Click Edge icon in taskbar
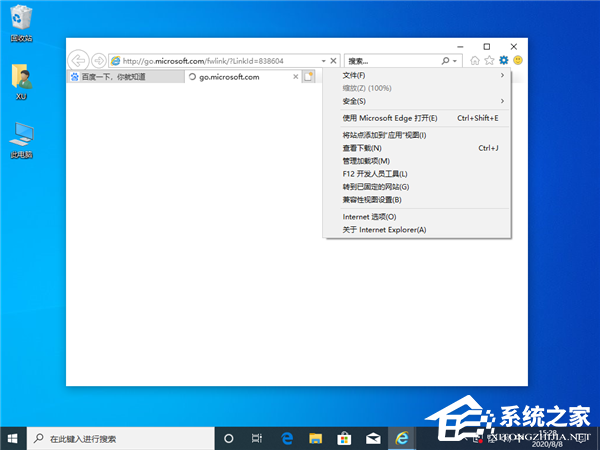This screenshot has height=450, width=600. 286,438
